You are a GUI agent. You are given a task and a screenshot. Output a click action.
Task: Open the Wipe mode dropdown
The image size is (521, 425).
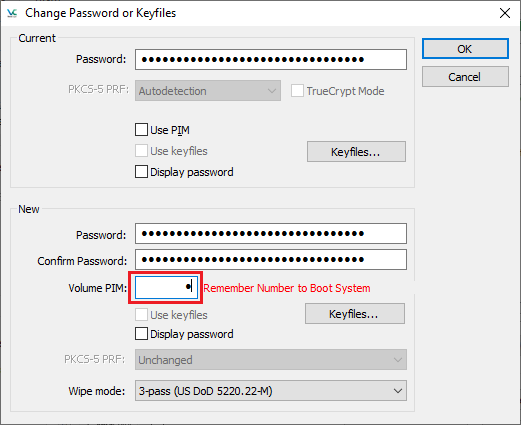(271, 391)
